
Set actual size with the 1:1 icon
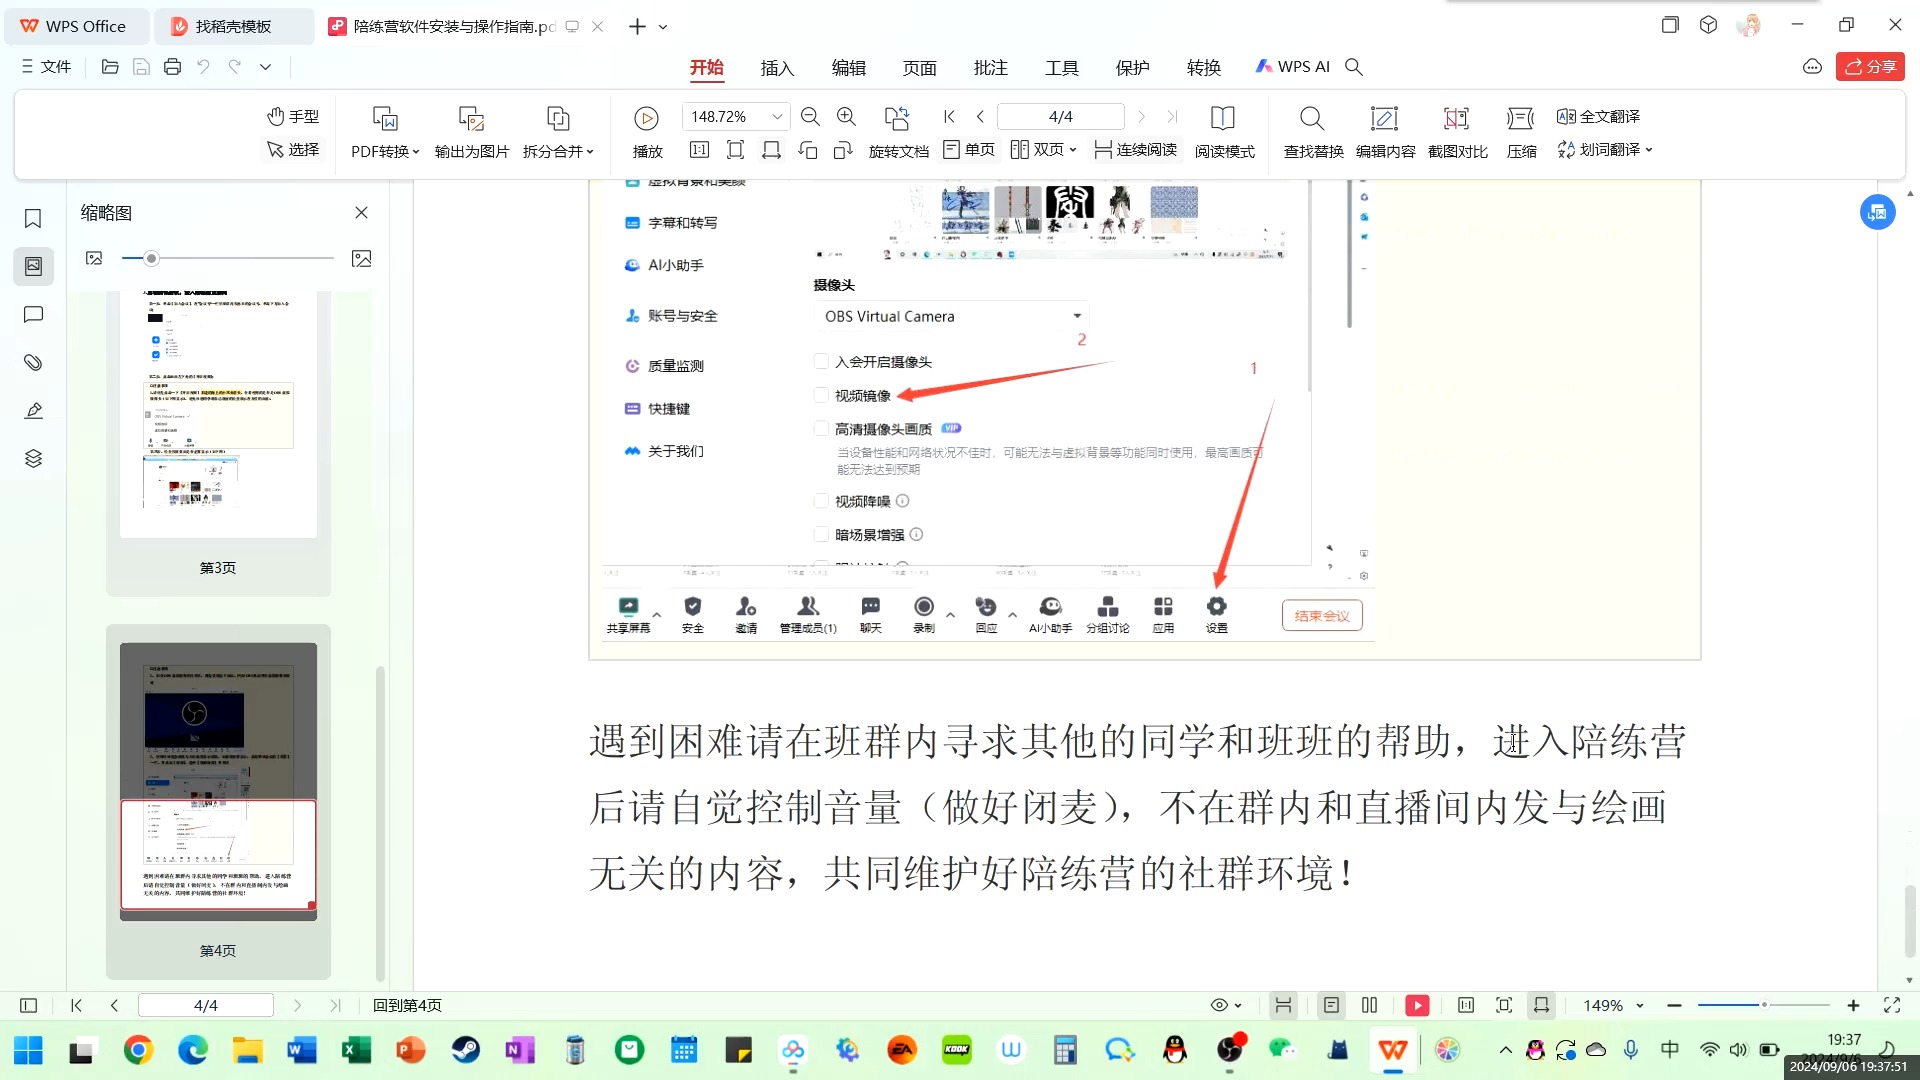click(x=699, y=150)
